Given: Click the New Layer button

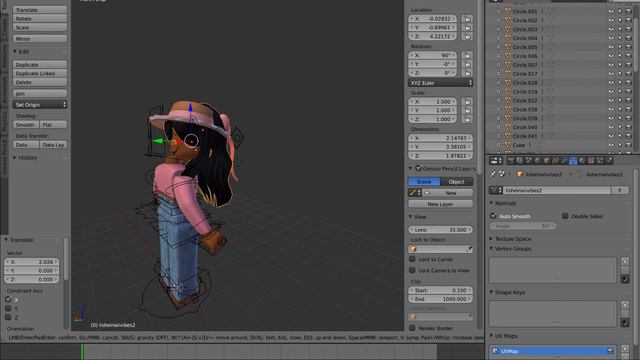Looking at the screenshot, I should coord(440,204).
